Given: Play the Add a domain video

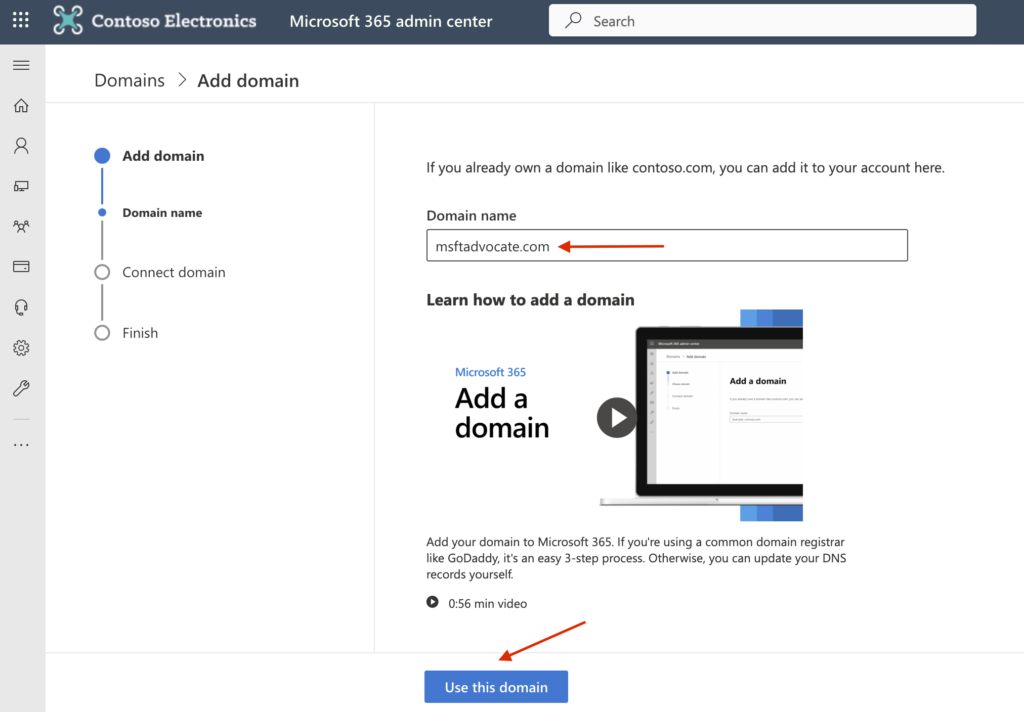Looking at the screenshot, I should 616,417.
